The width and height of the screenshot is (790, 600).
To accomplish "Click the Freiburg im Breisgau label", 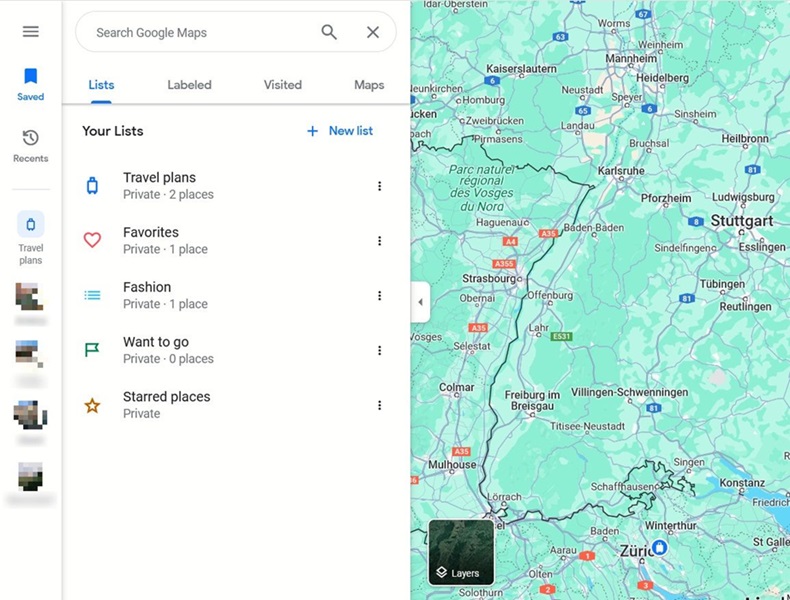I will (x=532, y=401).
